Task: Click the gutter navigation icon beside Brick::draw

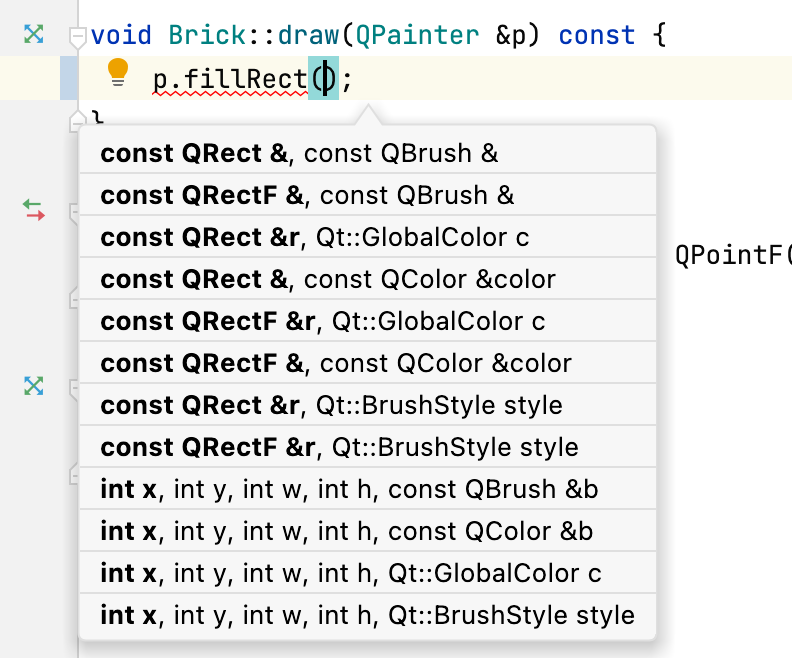Action: point(33,34)
